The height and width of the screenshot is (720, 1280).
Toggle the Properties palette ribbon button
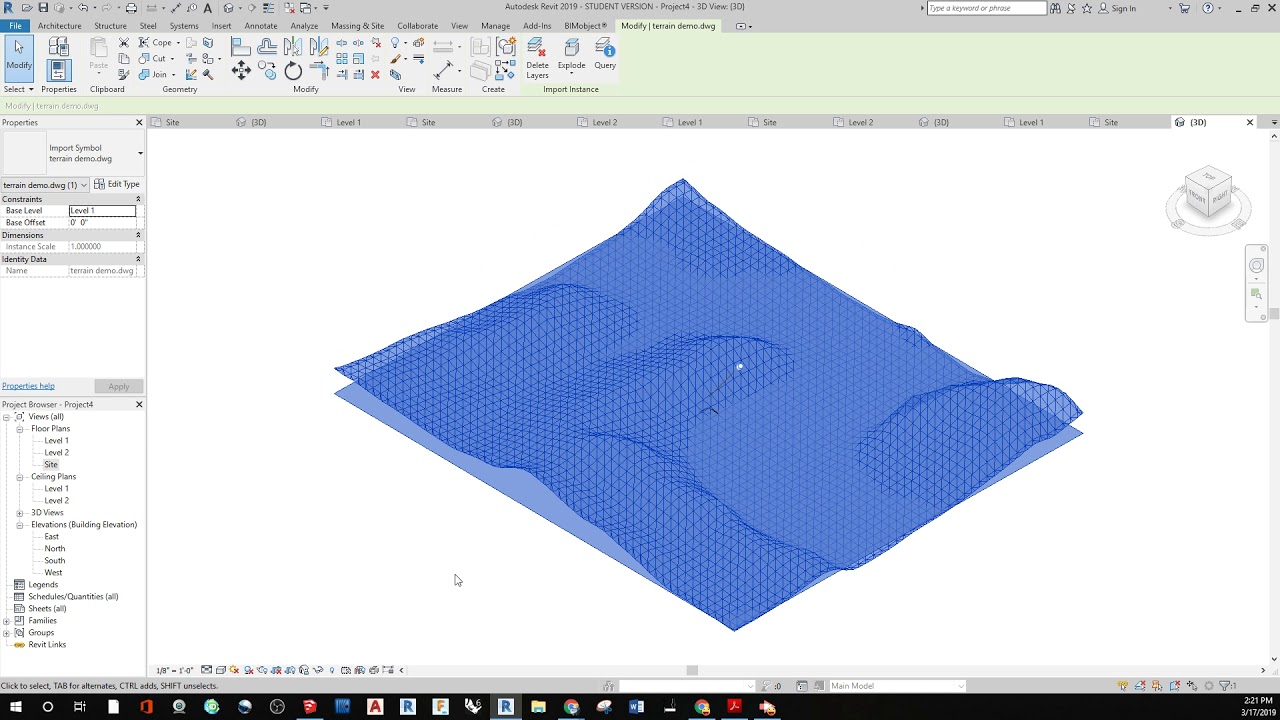click(x=58, y=70)
